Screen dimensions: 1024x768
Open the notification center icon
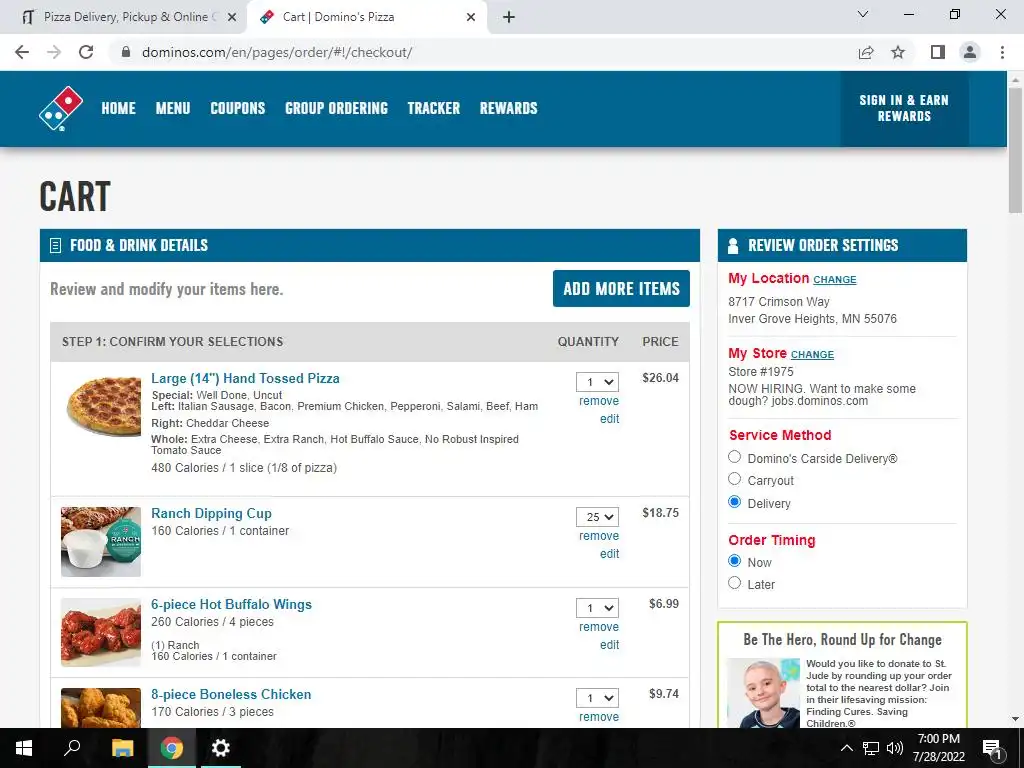[x=992, y=748]
